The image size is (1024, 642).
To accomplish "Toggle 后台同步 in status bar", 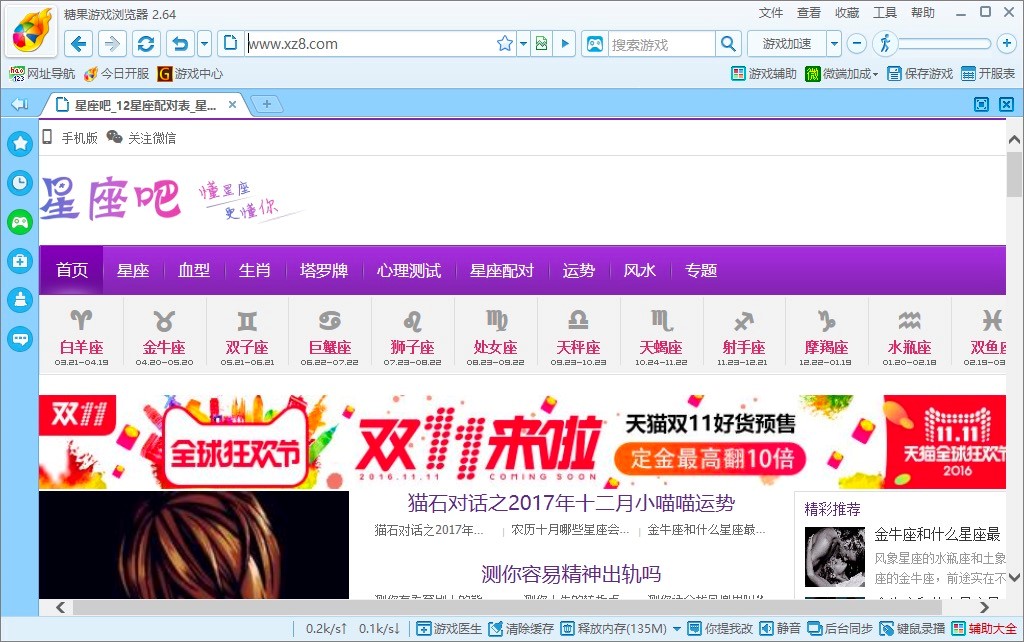I will (x=840, y=628).
